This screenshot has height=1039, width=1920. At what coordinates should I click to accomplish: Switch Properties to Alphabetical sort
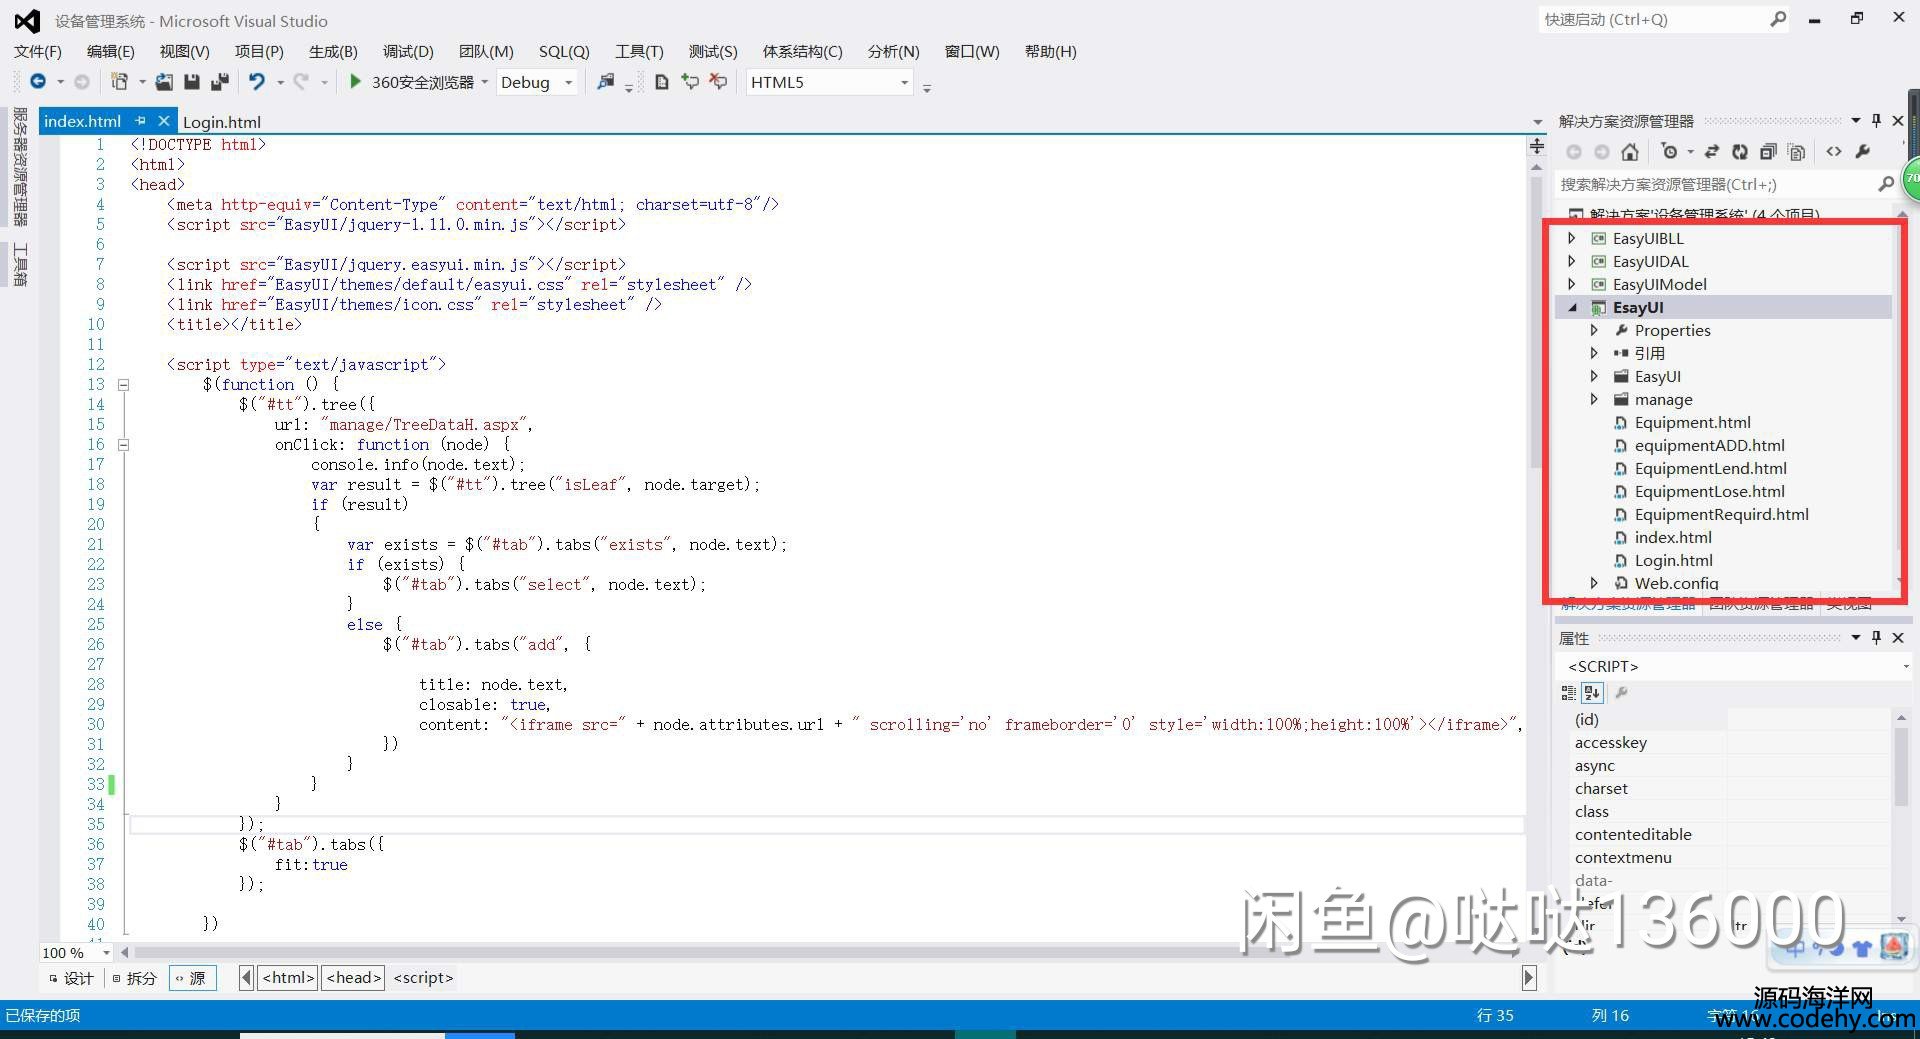1592,692
